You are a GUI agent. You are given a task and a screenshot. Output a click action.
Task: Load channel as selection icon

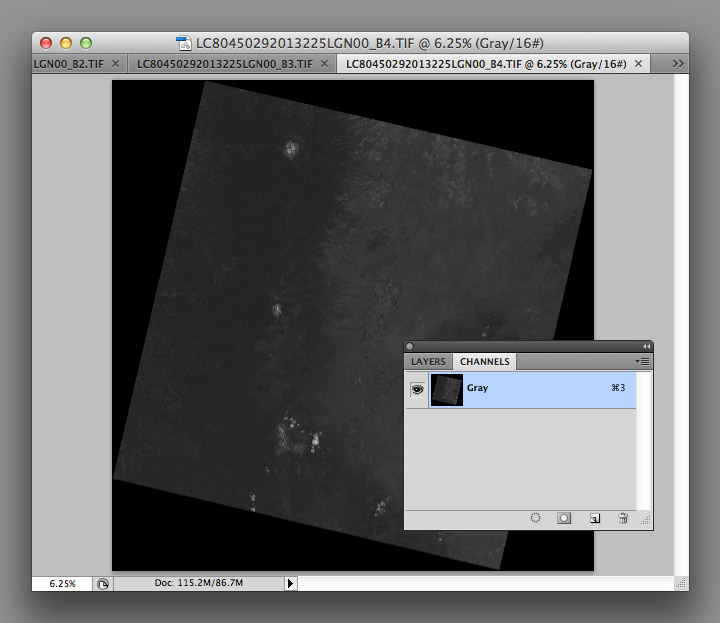(x=535, y=518)
